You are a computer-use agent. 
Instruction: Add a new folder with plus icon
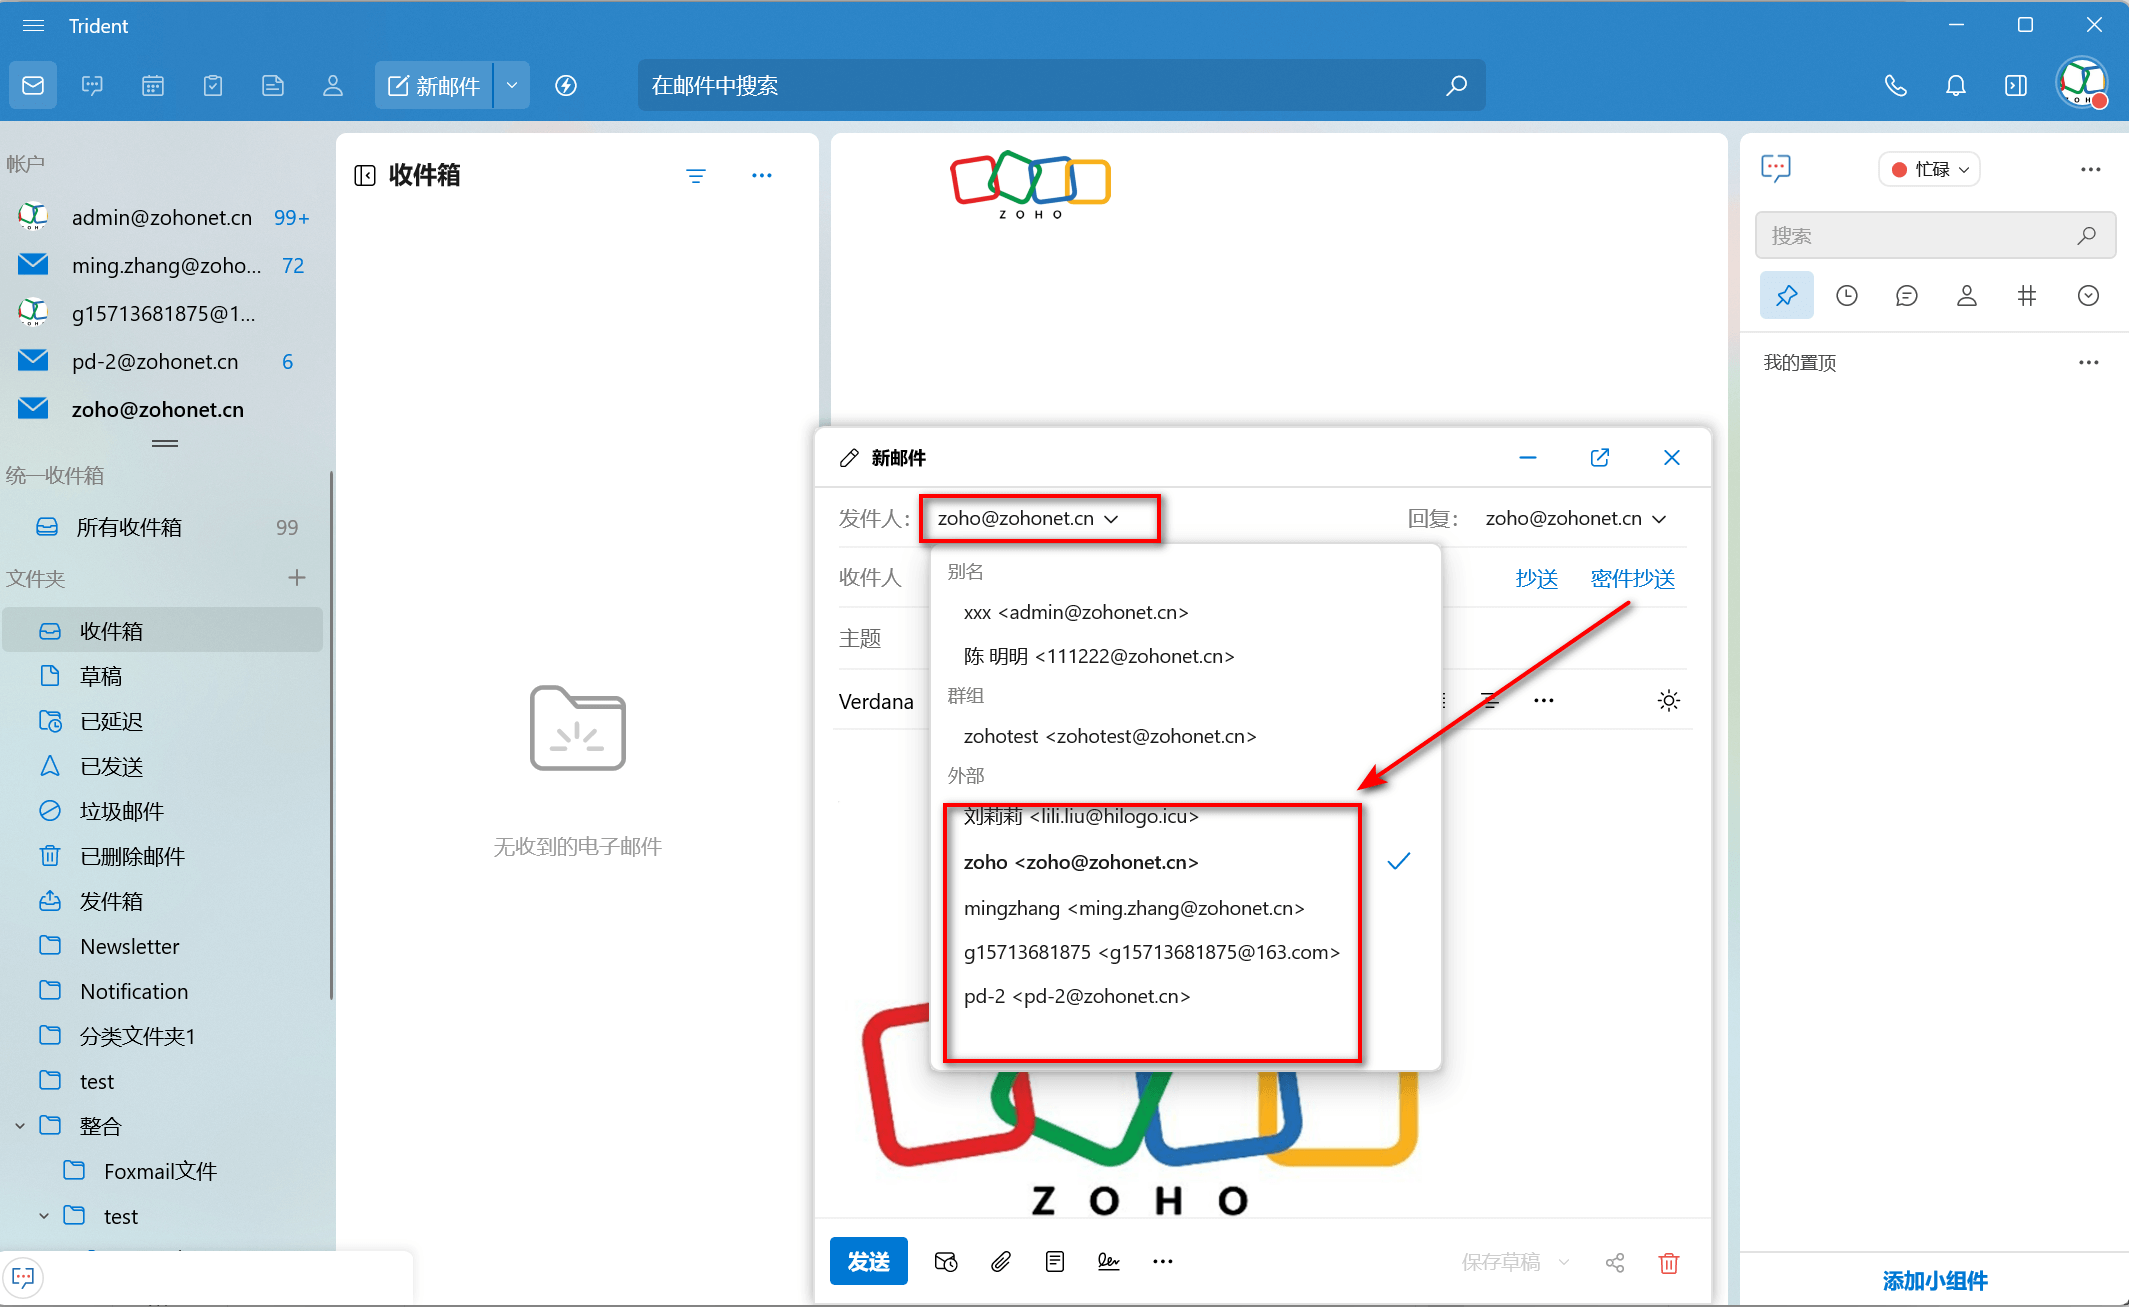297,578
